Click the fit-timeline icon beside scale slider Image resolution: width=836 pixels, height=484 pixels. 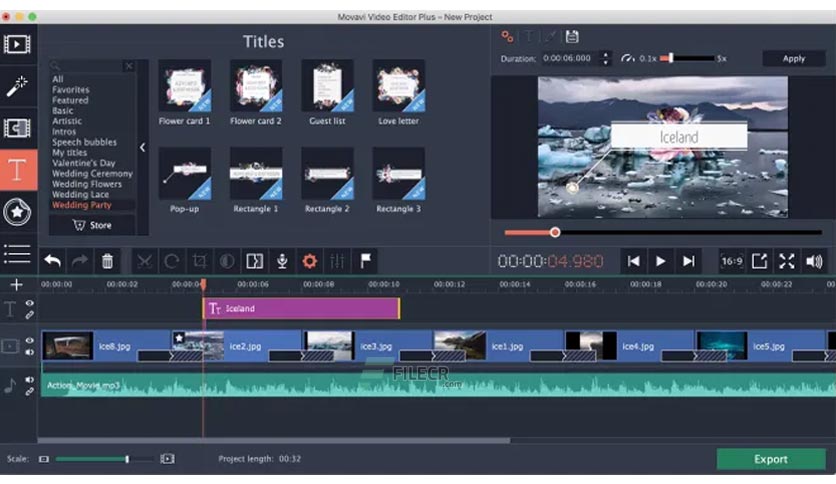(167, 459)
